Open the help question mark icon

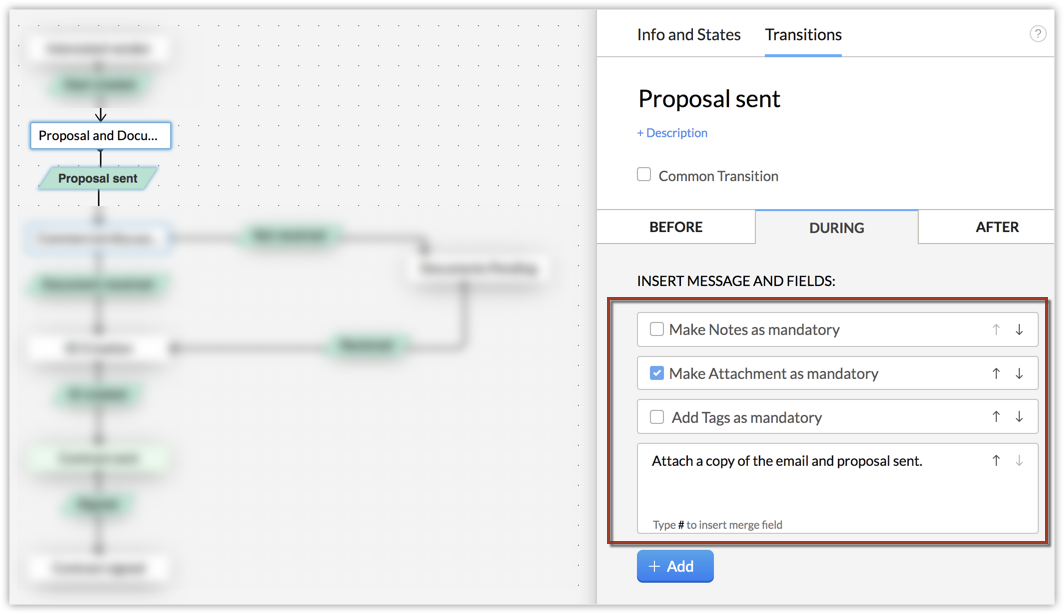pyautogui.click(x=1038, y=34)
